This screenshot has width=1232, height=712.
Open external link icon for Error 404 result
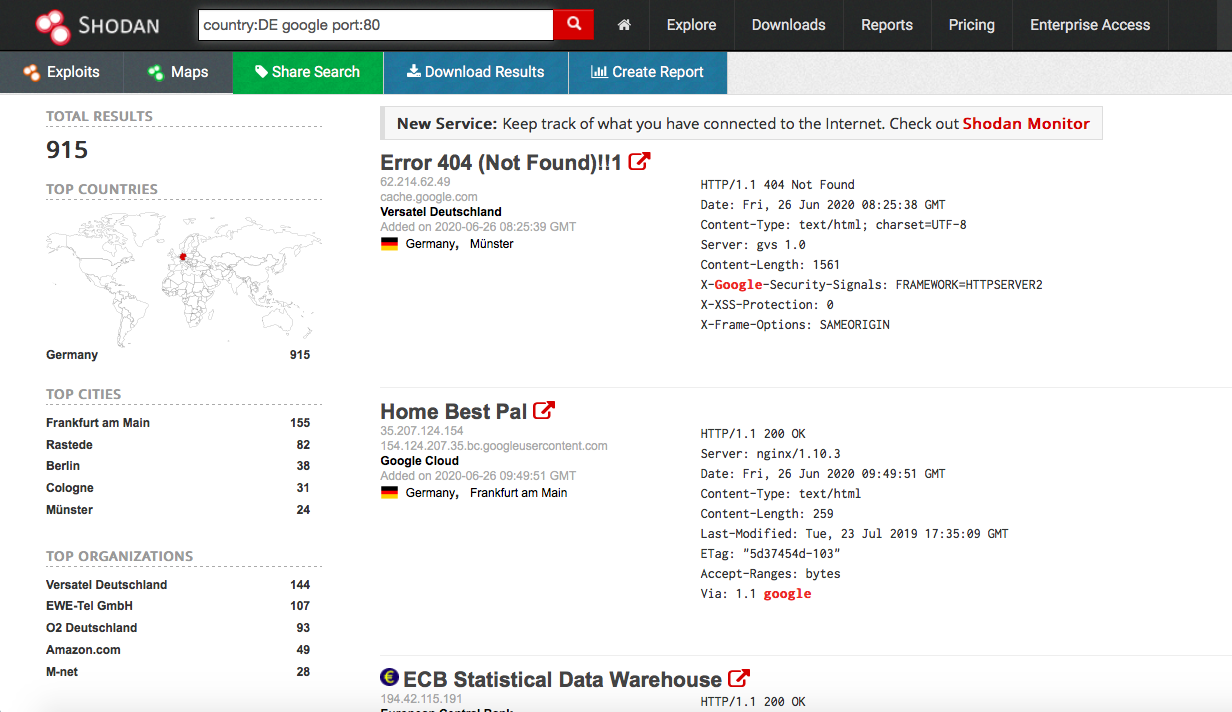click(x=639, y=161)
